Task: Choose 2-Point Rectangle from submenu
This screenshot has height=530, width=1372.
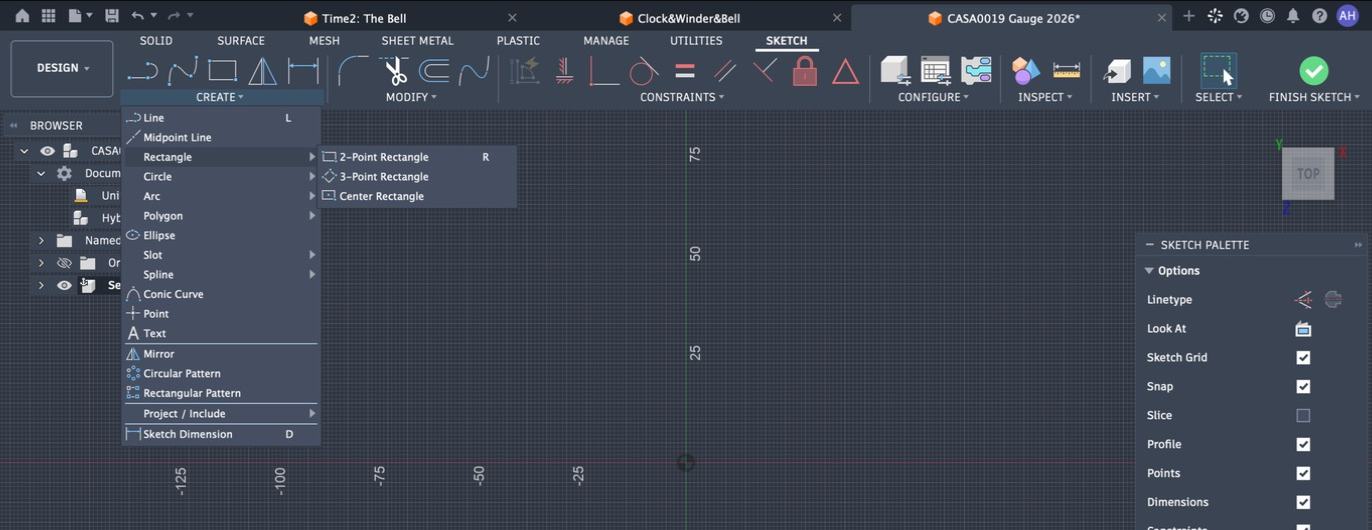Action: point(417,157)
